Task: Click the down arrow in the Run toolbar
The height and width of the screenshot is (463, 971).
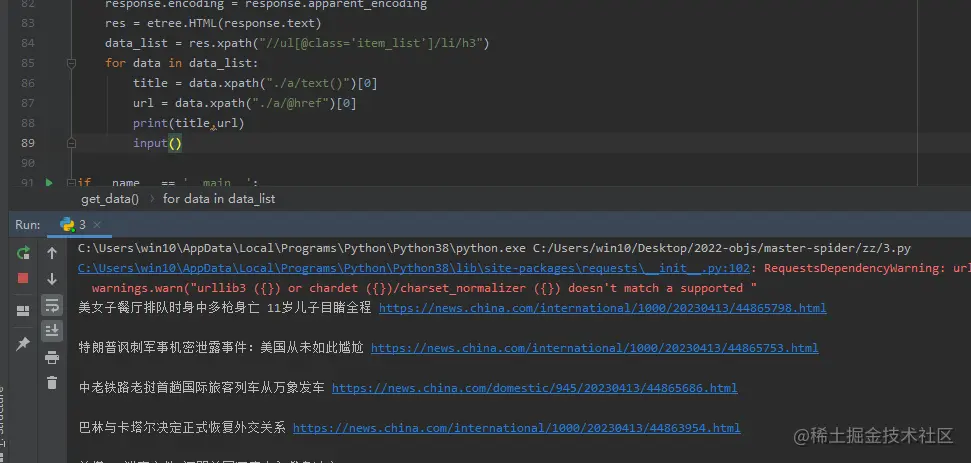Action: pyautogui.click(x=52, y=279)
